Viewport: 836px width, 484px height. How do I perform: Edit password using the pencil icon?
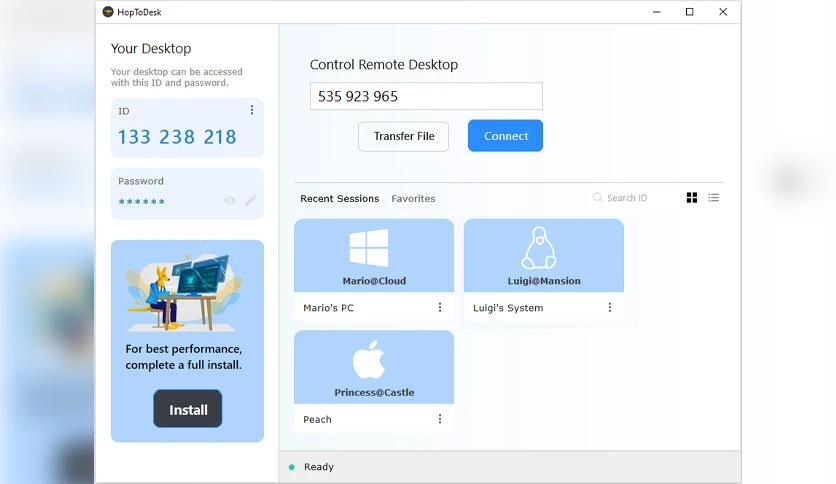tap(251, 200)
